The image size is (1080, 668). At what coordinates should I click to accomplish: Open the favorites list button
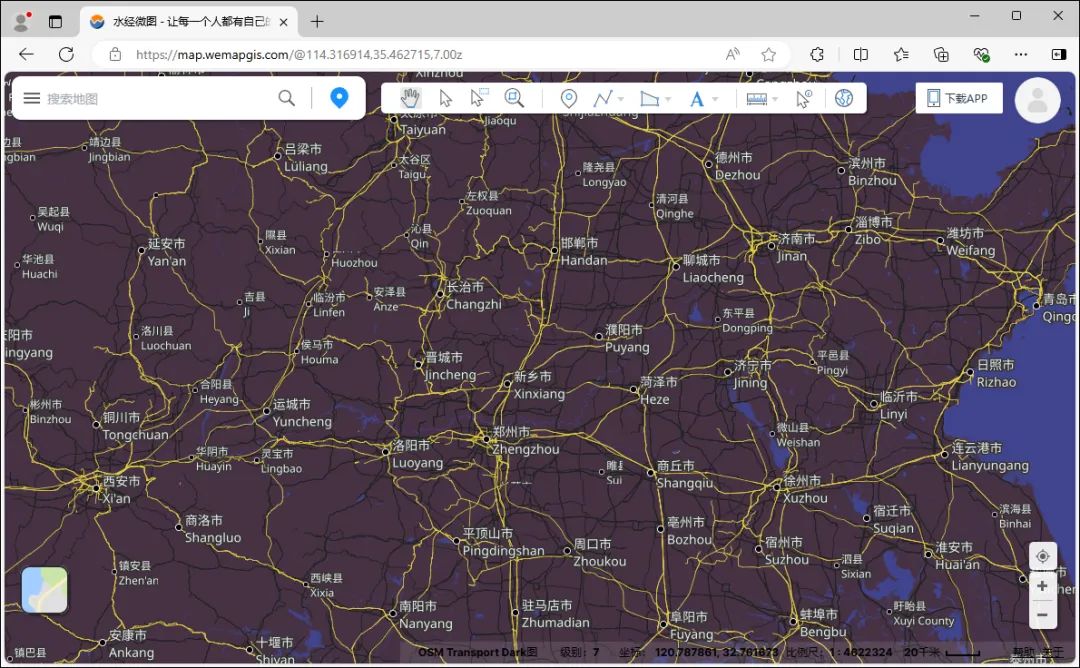click(x=901, y=54)
